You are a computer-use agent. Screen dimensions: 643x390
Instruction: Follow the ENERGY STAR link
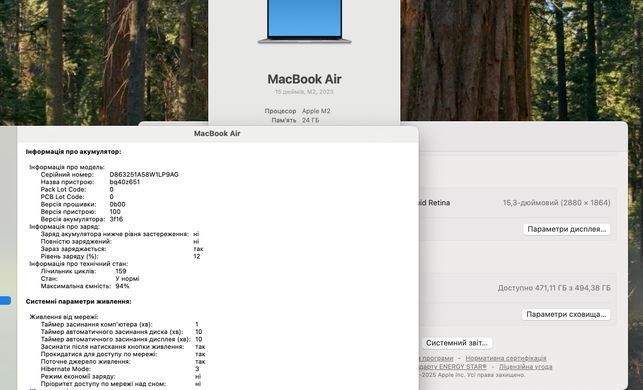point(453,367)
